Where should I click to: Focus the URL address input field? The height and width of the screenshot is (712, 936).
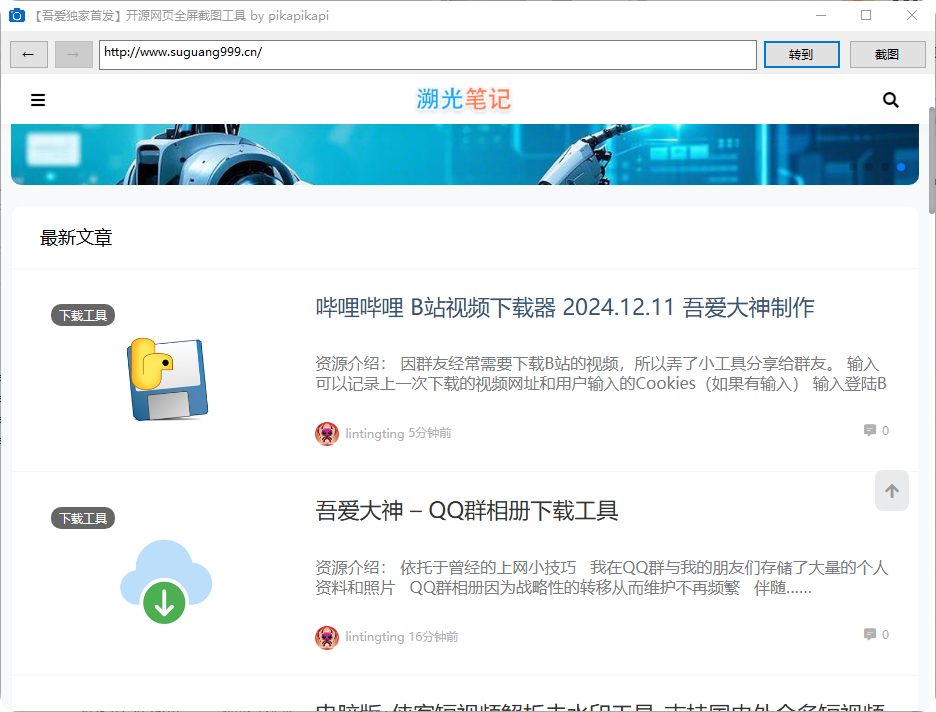pos(427,55)
